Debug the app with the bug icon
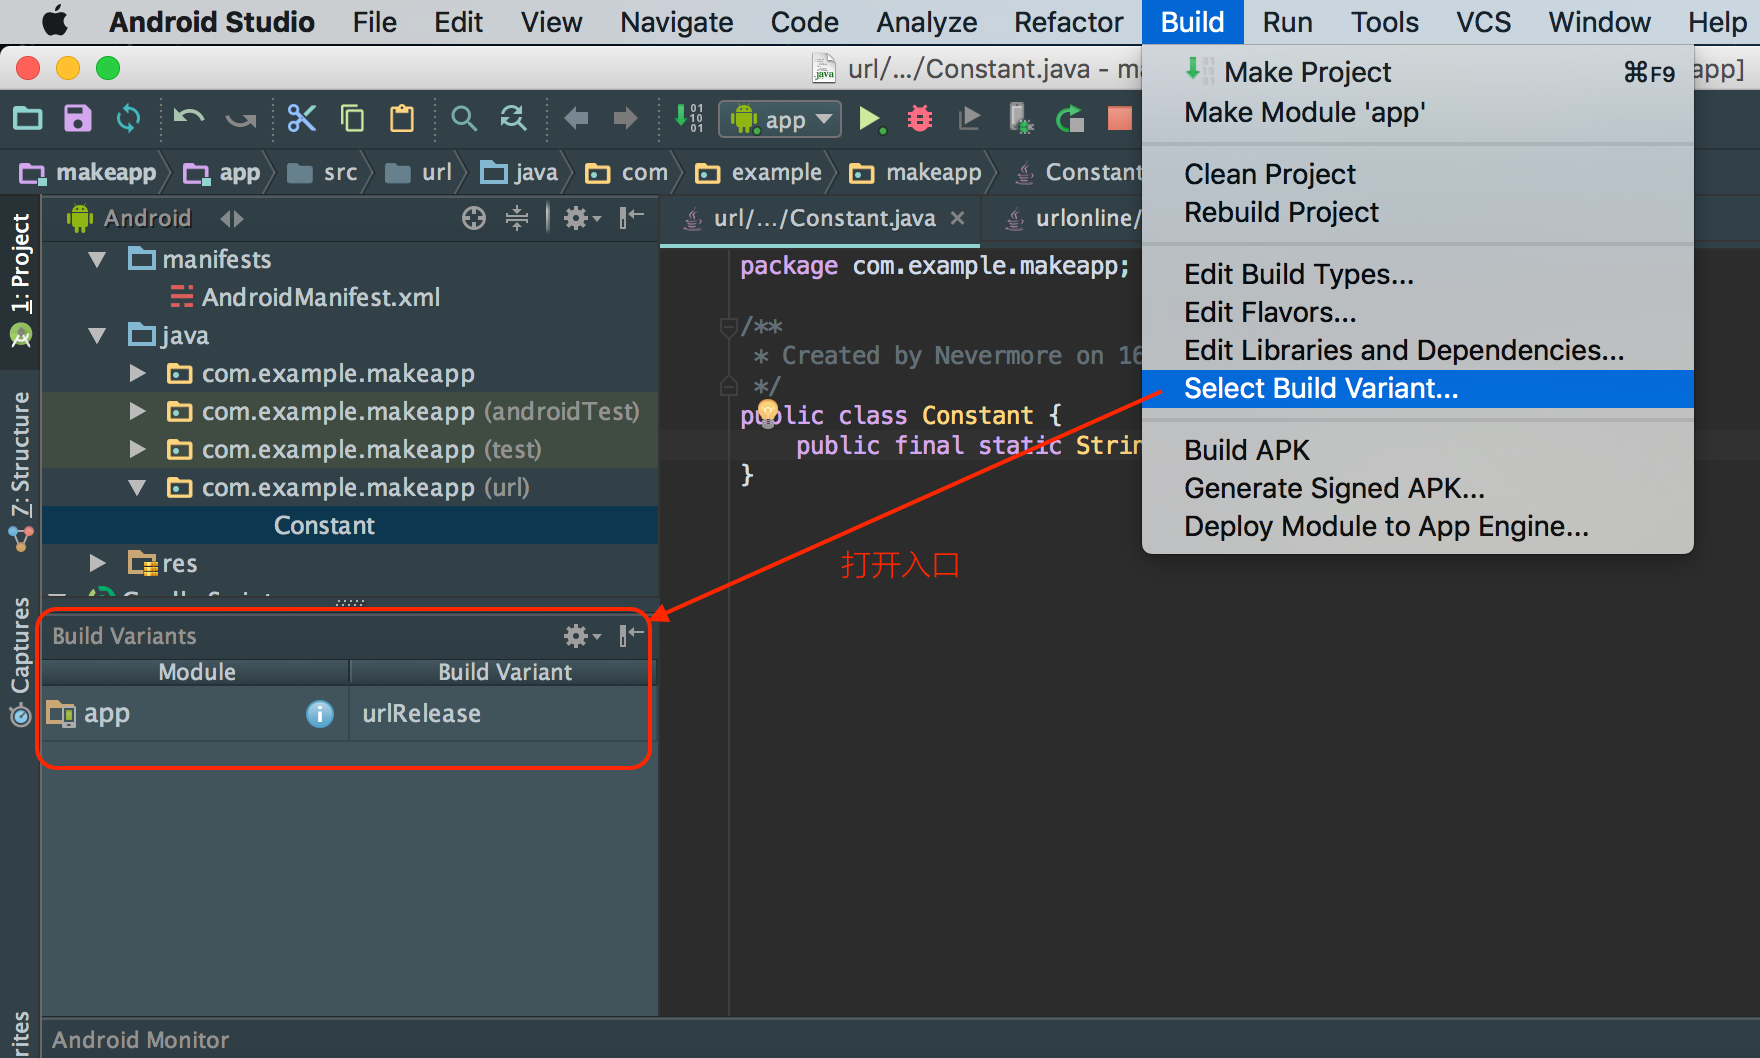Image resolution: width=1760 pixels, height=1058 pixels. 919,120
